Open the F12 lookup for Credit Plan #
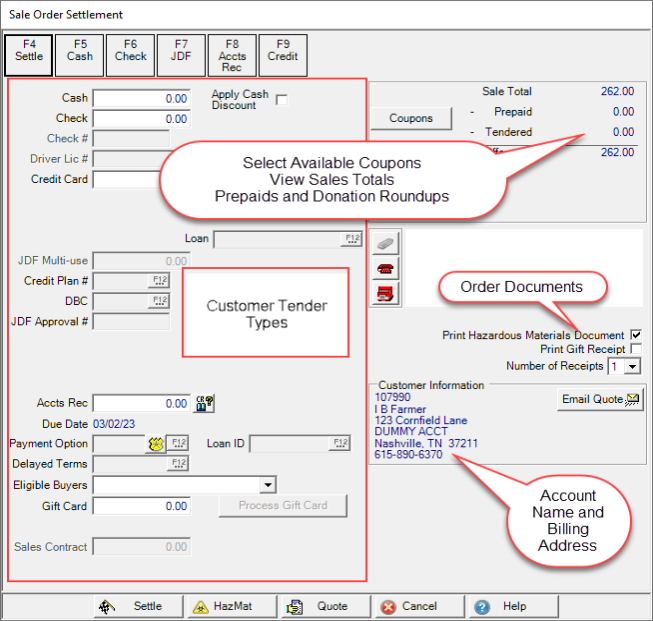653x621 pixels. [159, 281]
